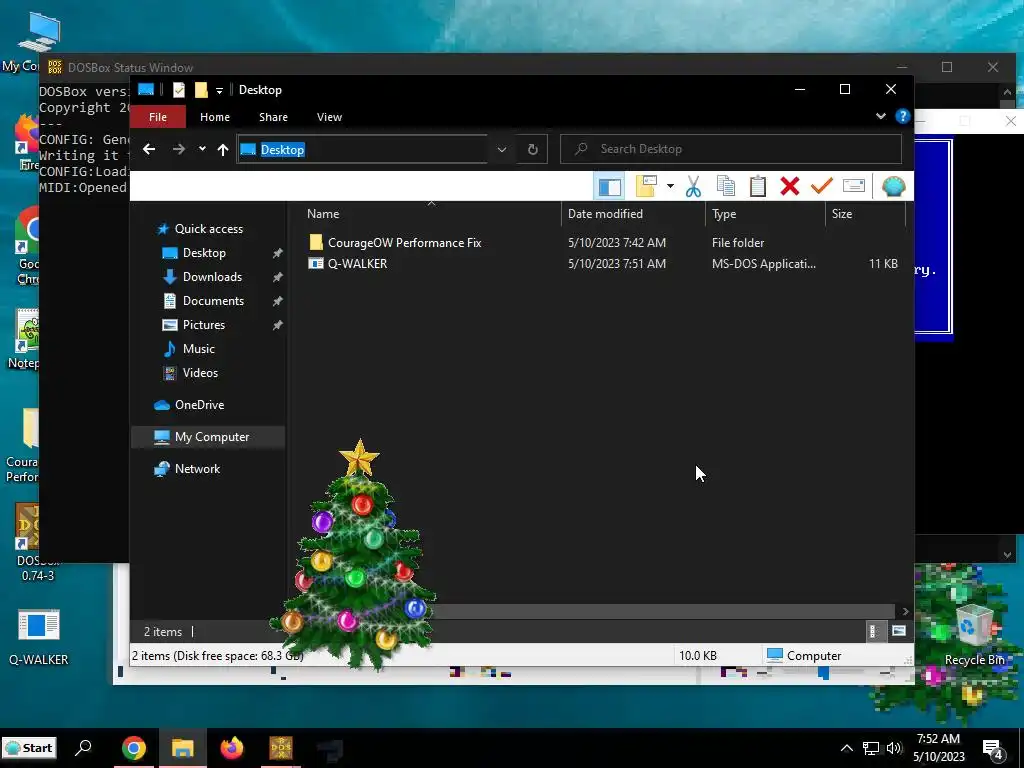
Task: Select Videos in the navigation pane
Action: point(200,373)
